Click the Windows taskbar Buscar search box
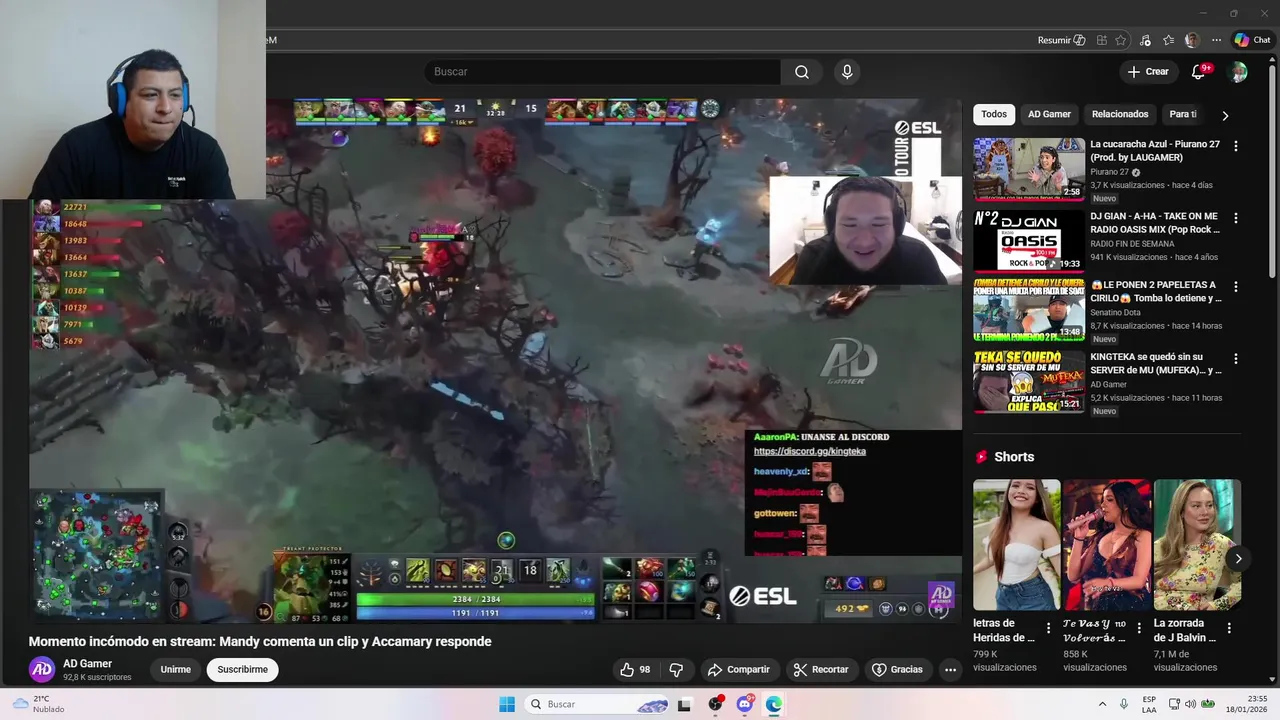The height and width of the screenshot is (720, 1280). coord(598,704)
